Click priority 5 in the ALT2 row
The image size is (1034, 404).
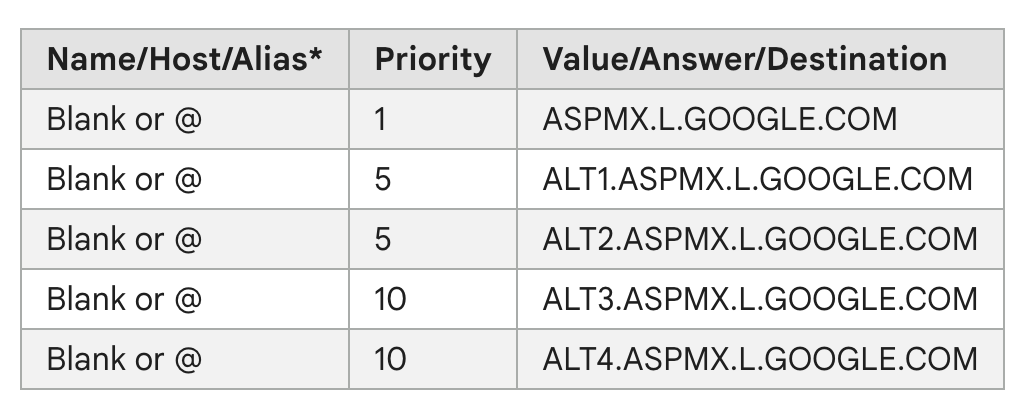(383, 239)
